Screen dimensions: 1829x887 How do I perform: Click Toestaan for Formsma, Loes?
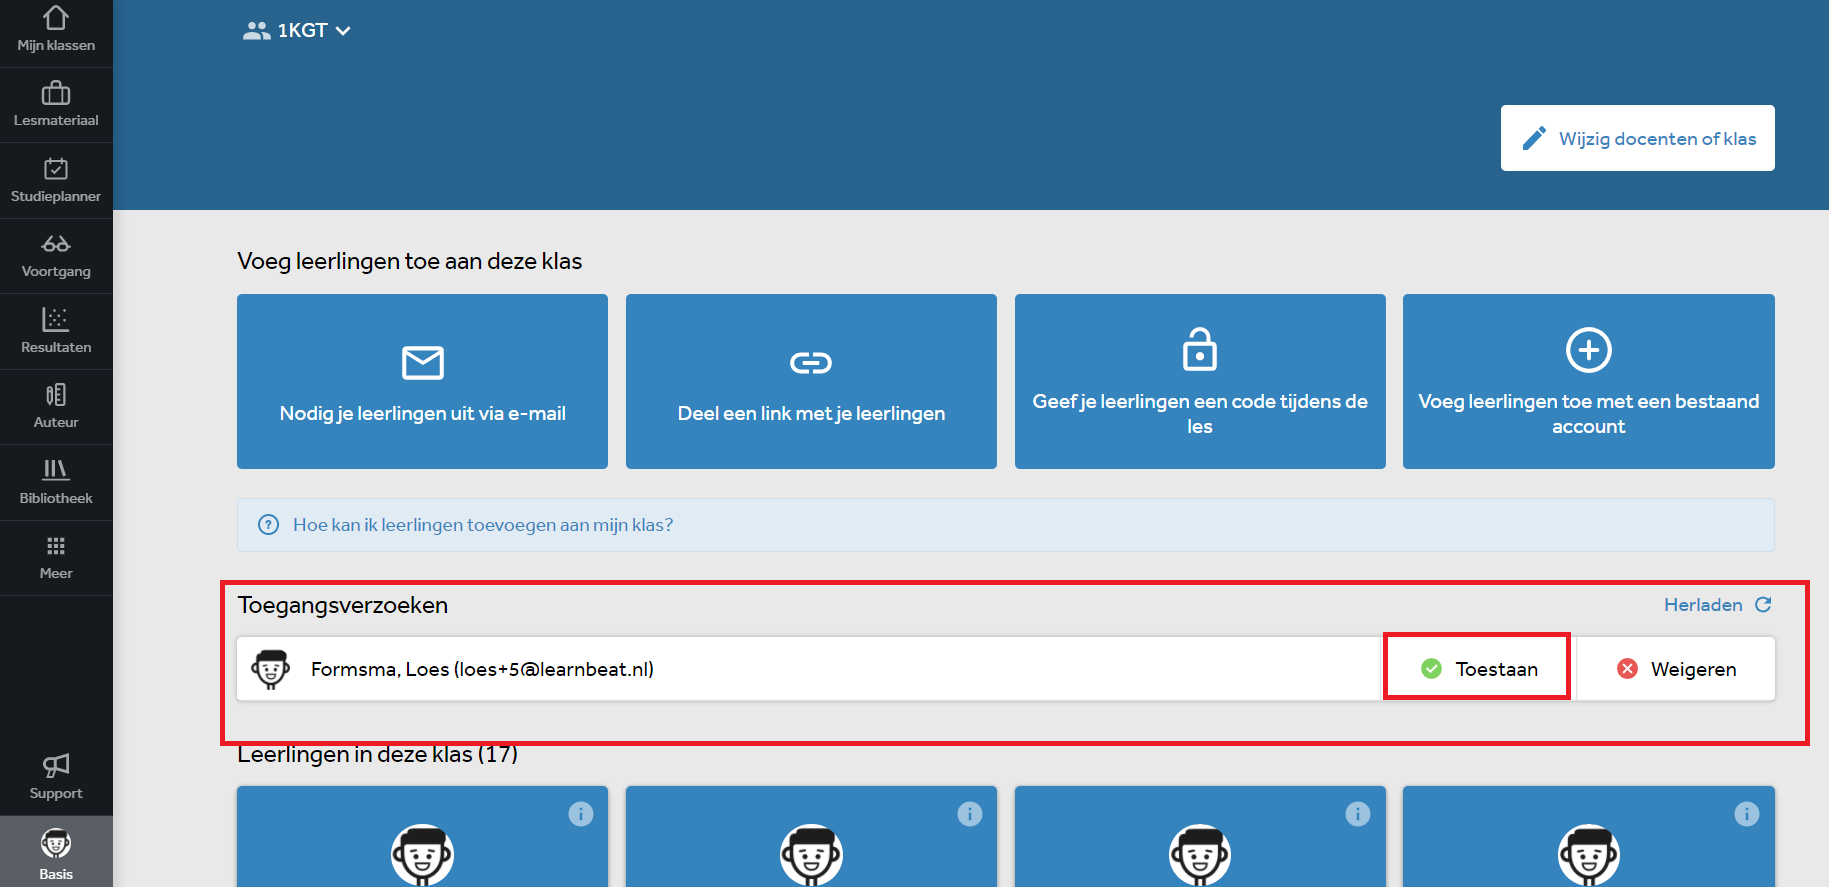click(1478, 668)
